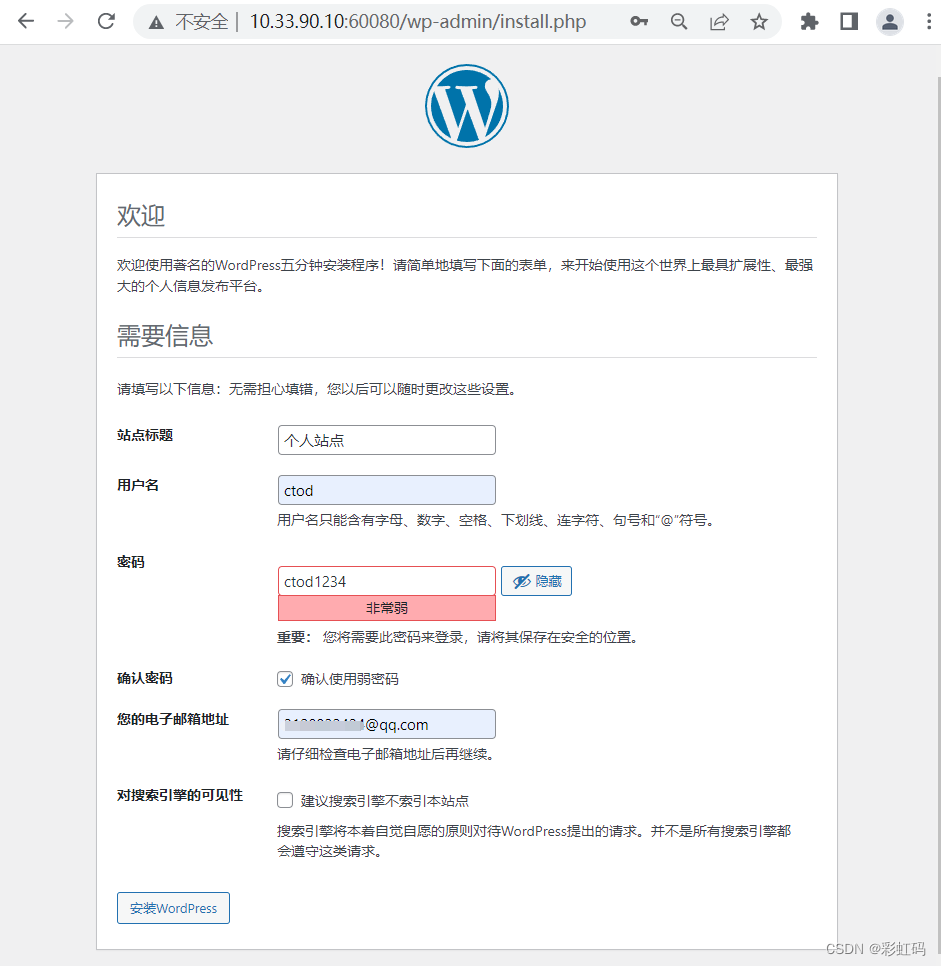Viewport: 941px width, 966px height.
Task: Click 请仔细检查电子邮箱地址后再继续 hint
Action: (386, 754)
